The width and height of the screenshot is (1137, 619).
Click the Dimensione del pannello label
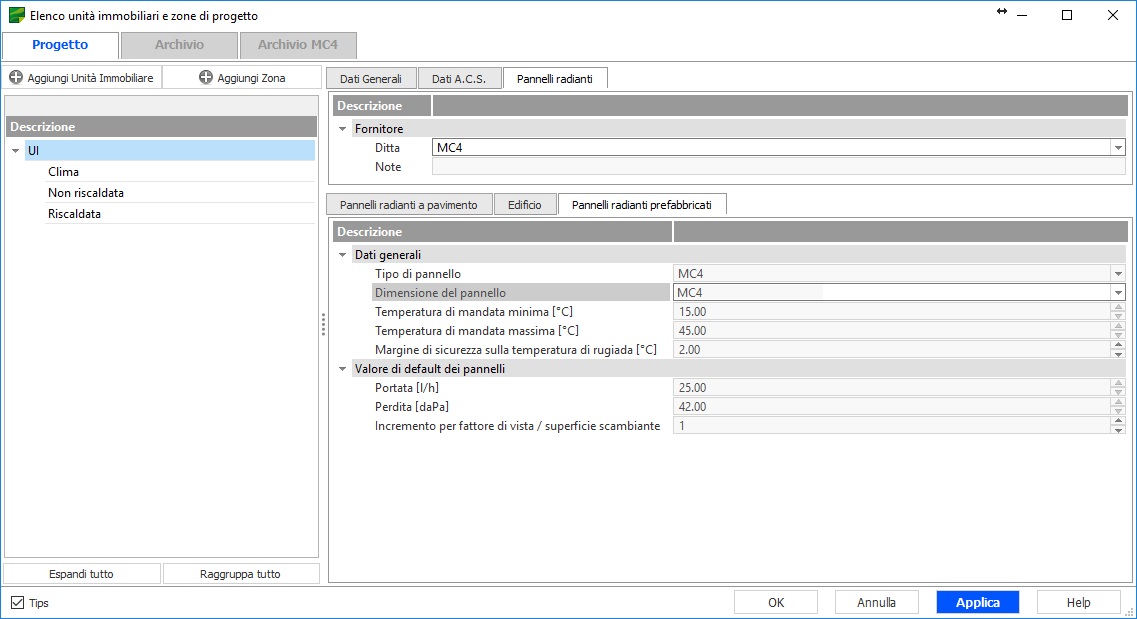pyautogui.click(x=440, y=293)
